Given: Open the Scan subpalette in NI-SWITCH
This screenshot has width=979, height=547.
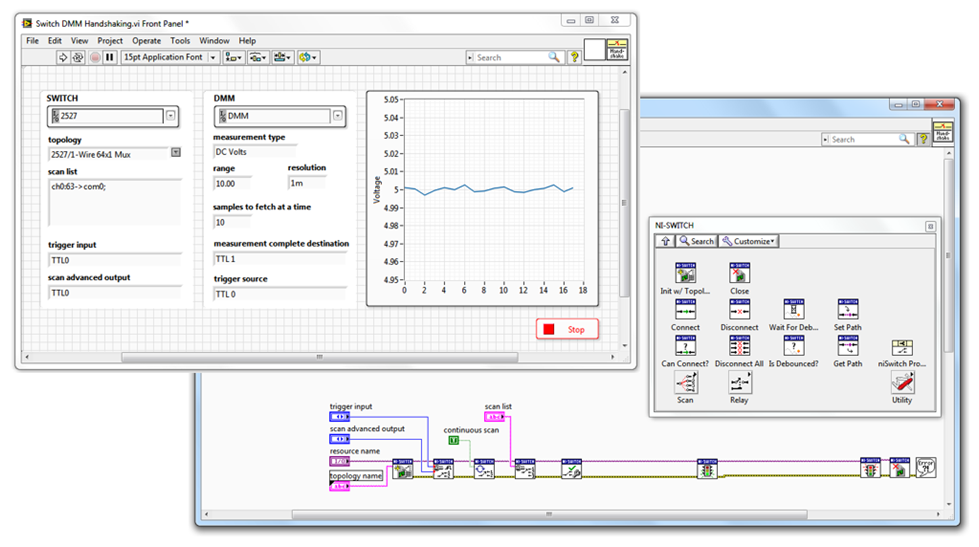Looking at the screenshot, I should (x=686, y=382).
